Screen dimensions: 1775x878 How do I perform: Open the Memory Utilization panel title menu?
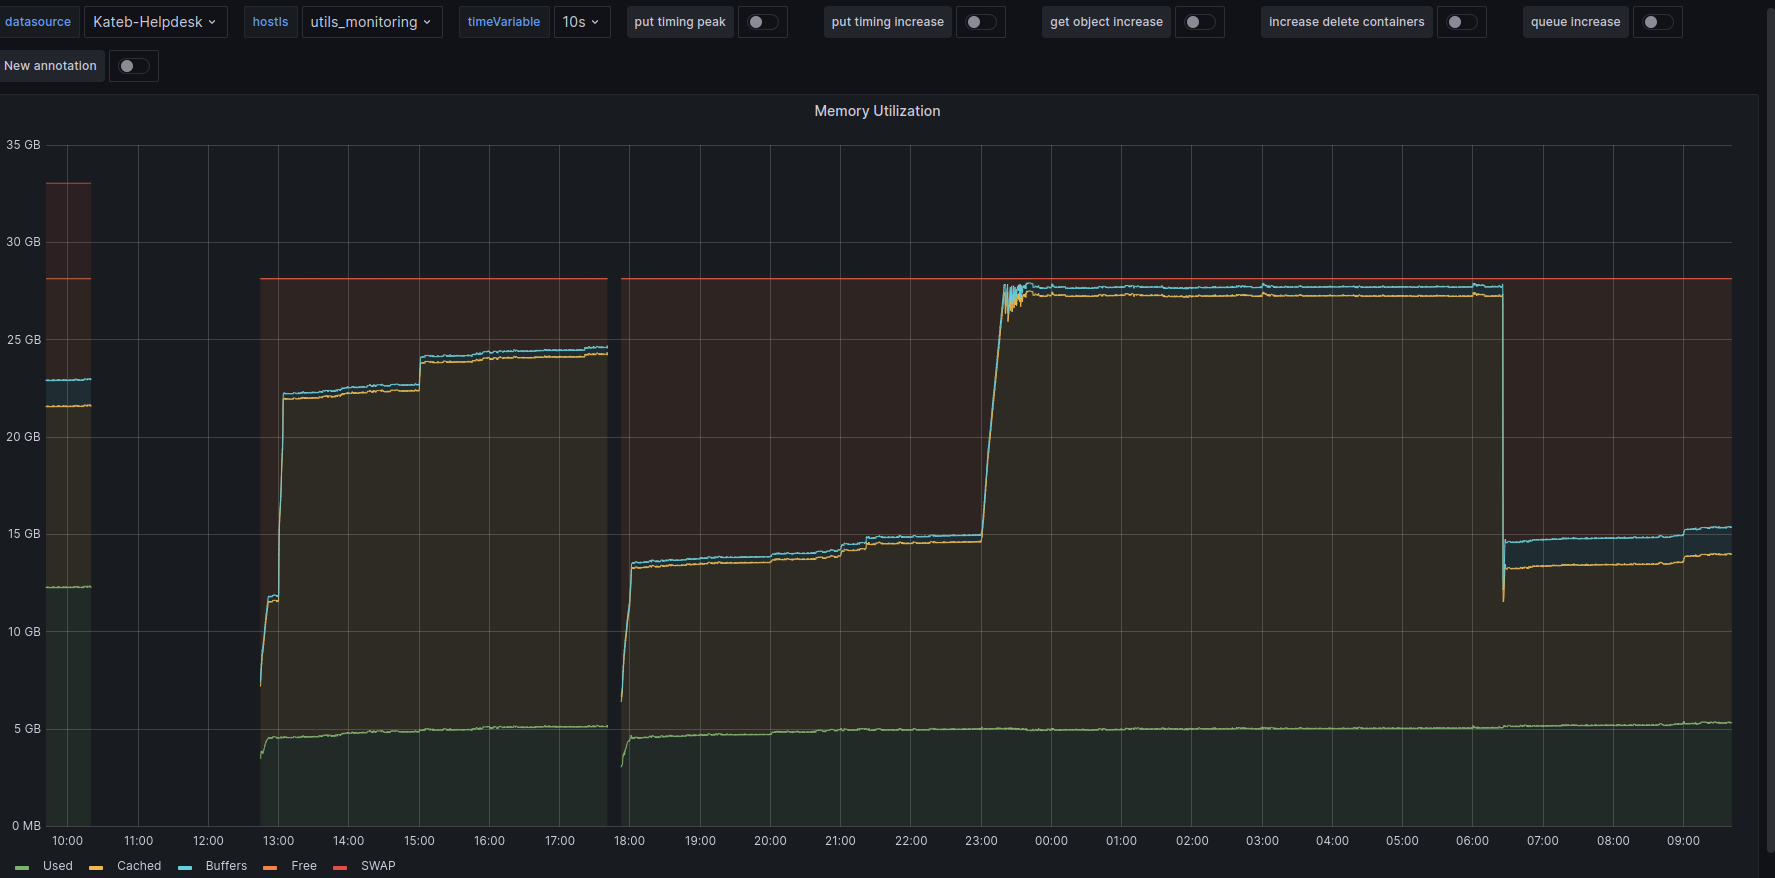click(x=877, y=111)
